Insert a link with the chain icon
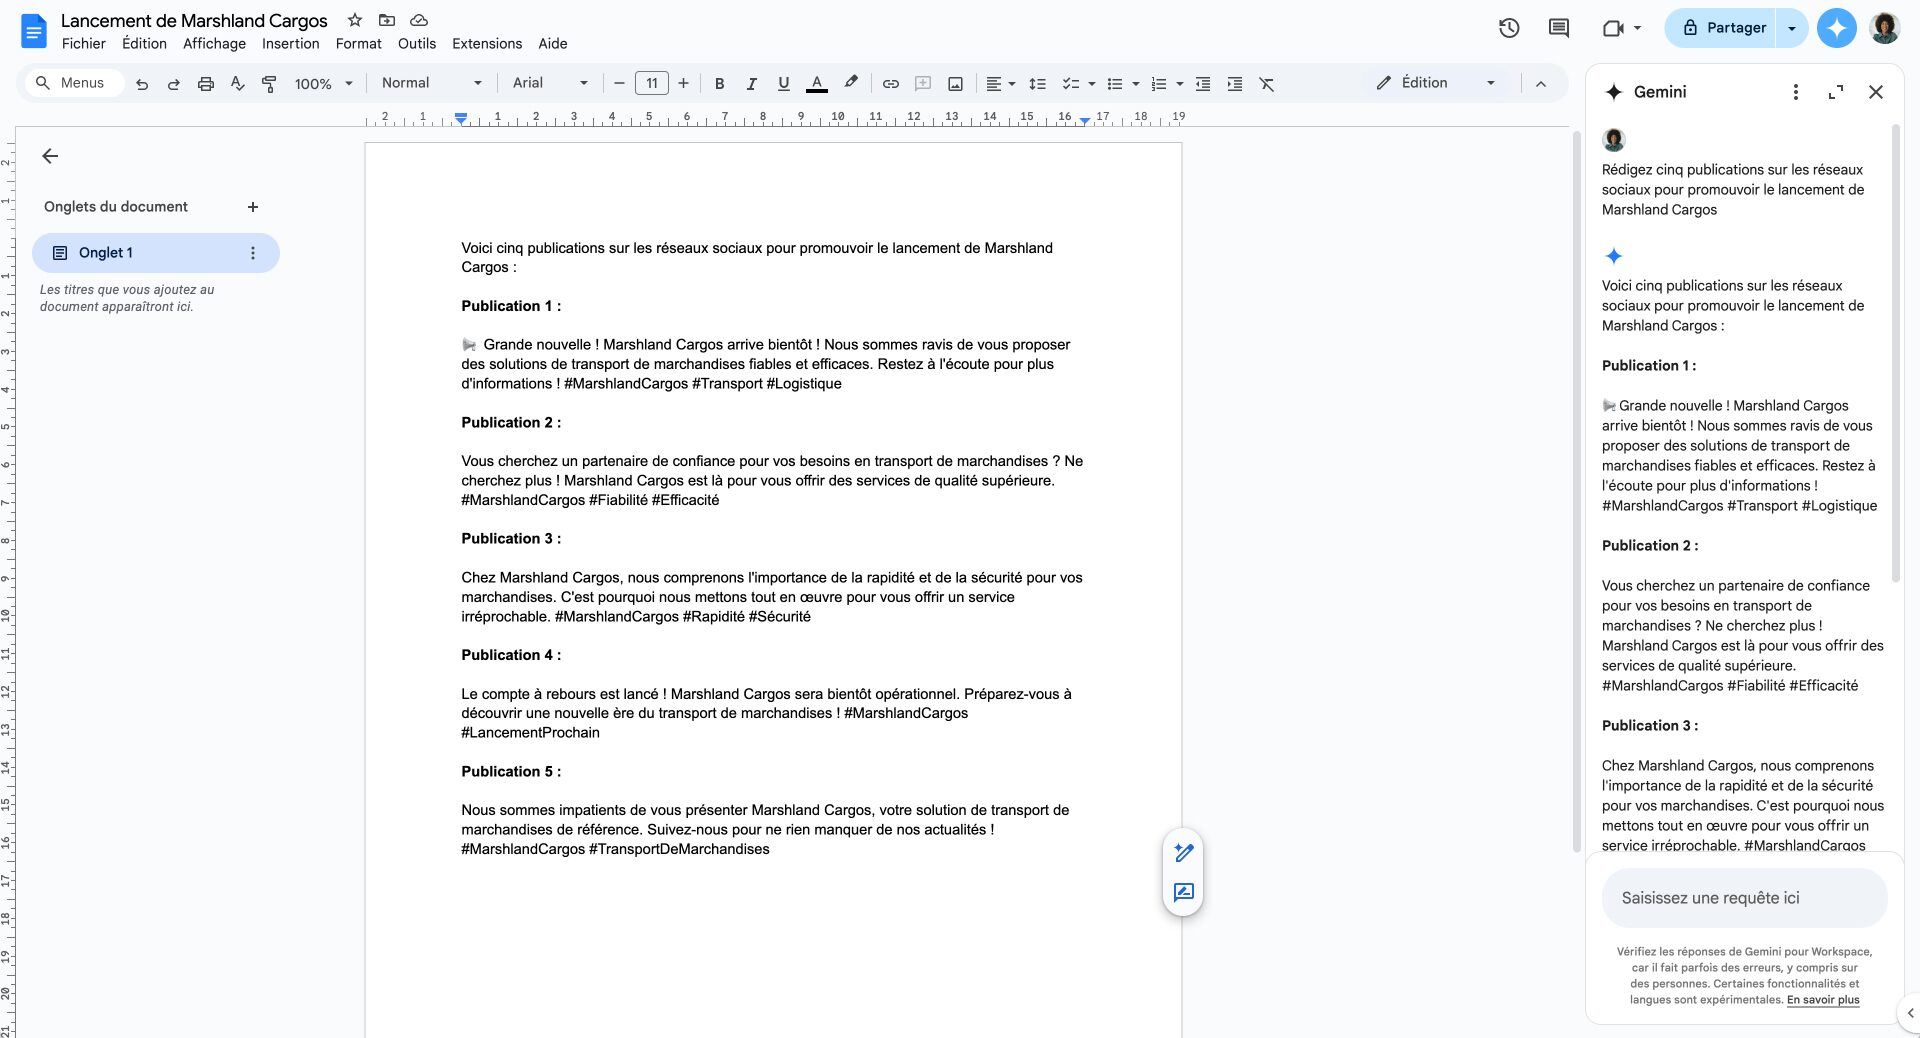 pyautogui.click(x=890, y=84)
